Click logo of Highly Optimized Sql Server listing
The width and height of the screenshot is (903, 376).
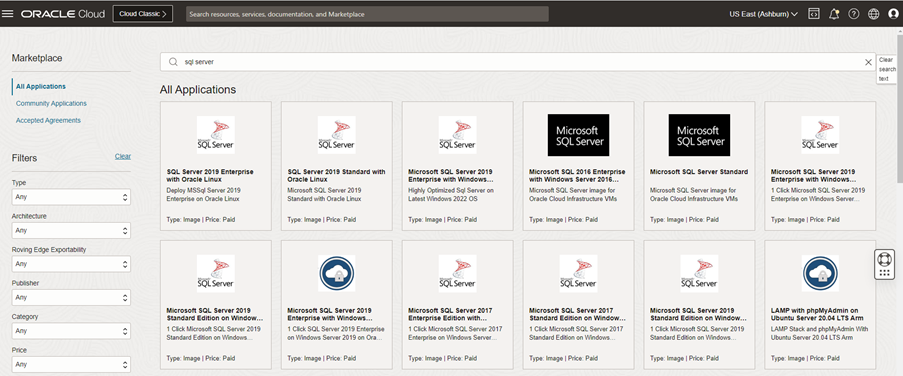tap(457, 135)
